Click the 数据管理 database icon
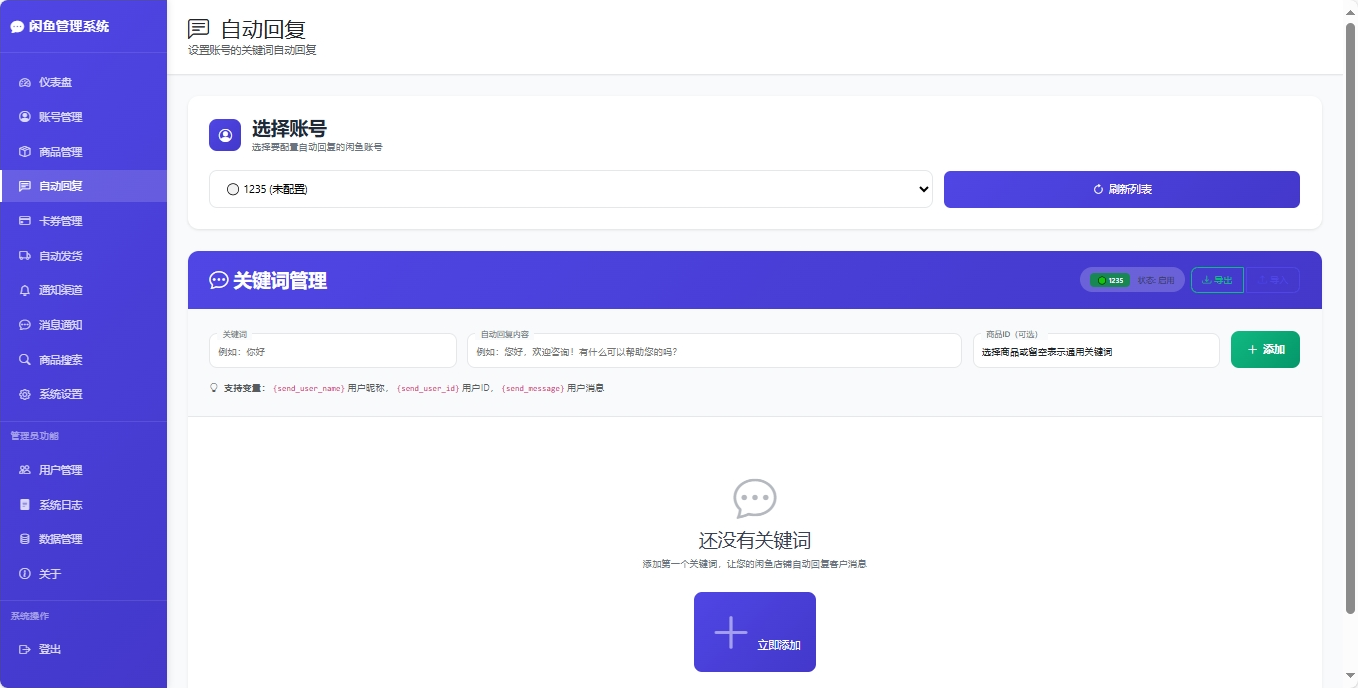The height and width of the screenshot is (688, 1358). click(25, 539)
